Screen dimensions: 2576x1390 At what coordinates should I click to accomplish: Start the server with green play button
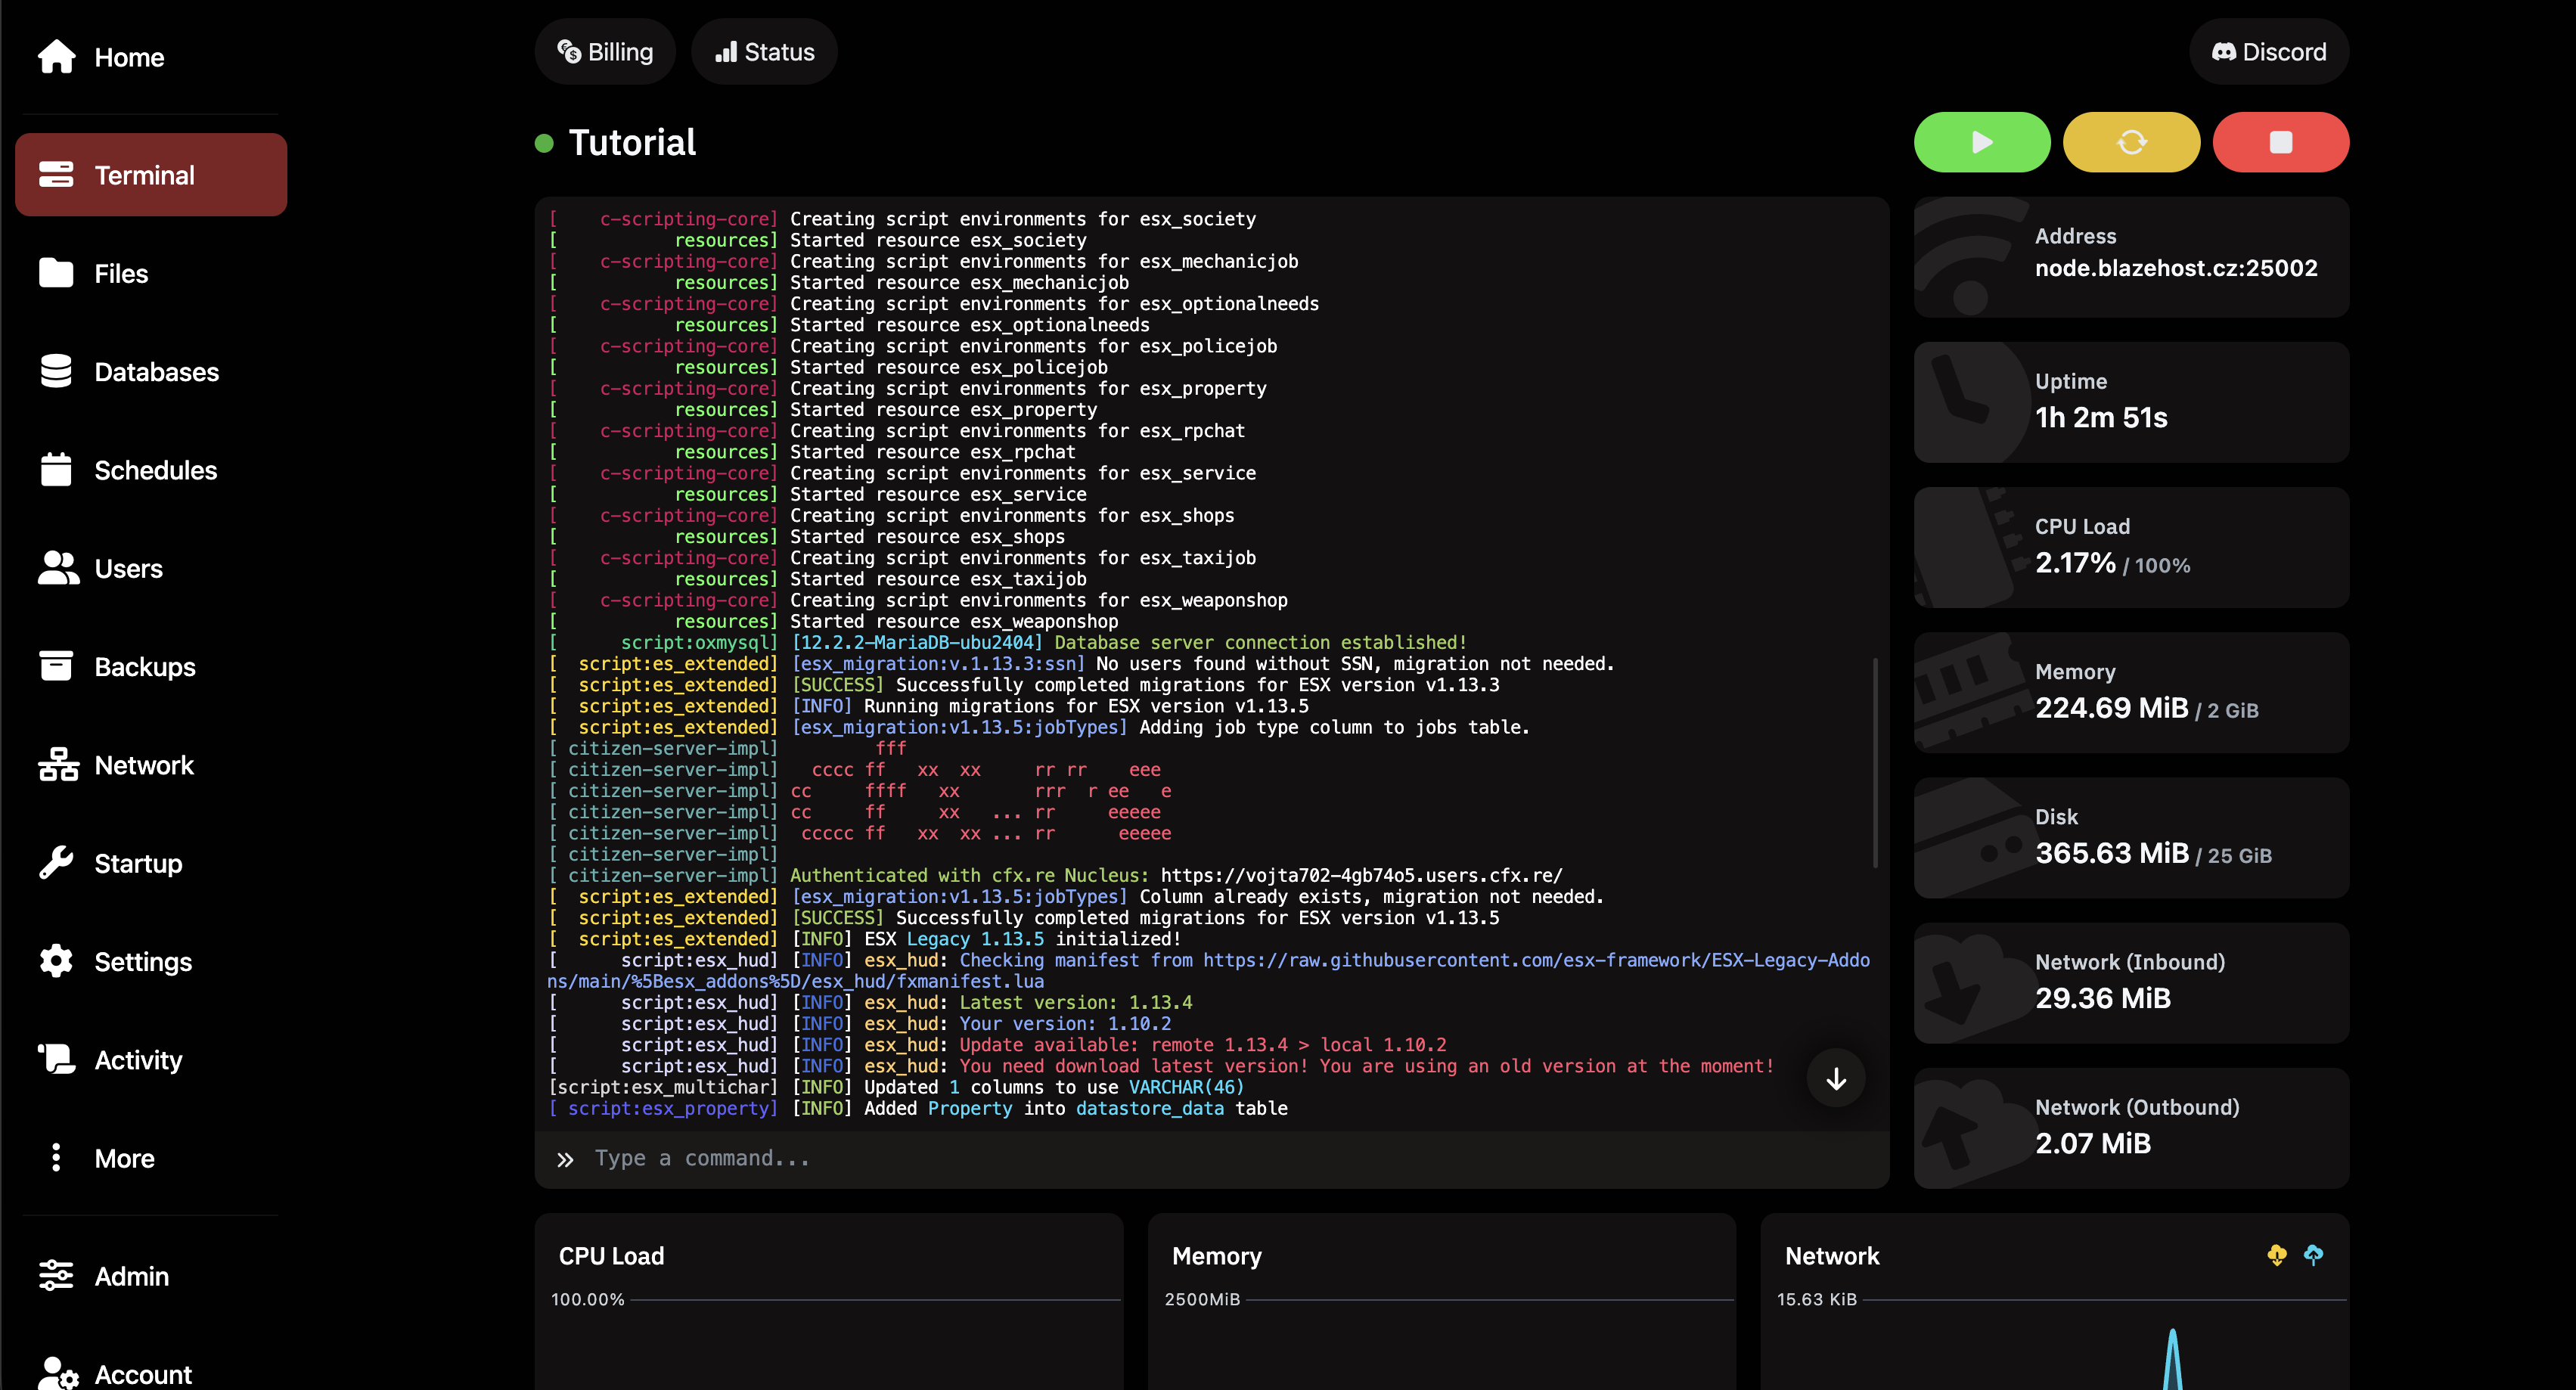click(1982, 142)
